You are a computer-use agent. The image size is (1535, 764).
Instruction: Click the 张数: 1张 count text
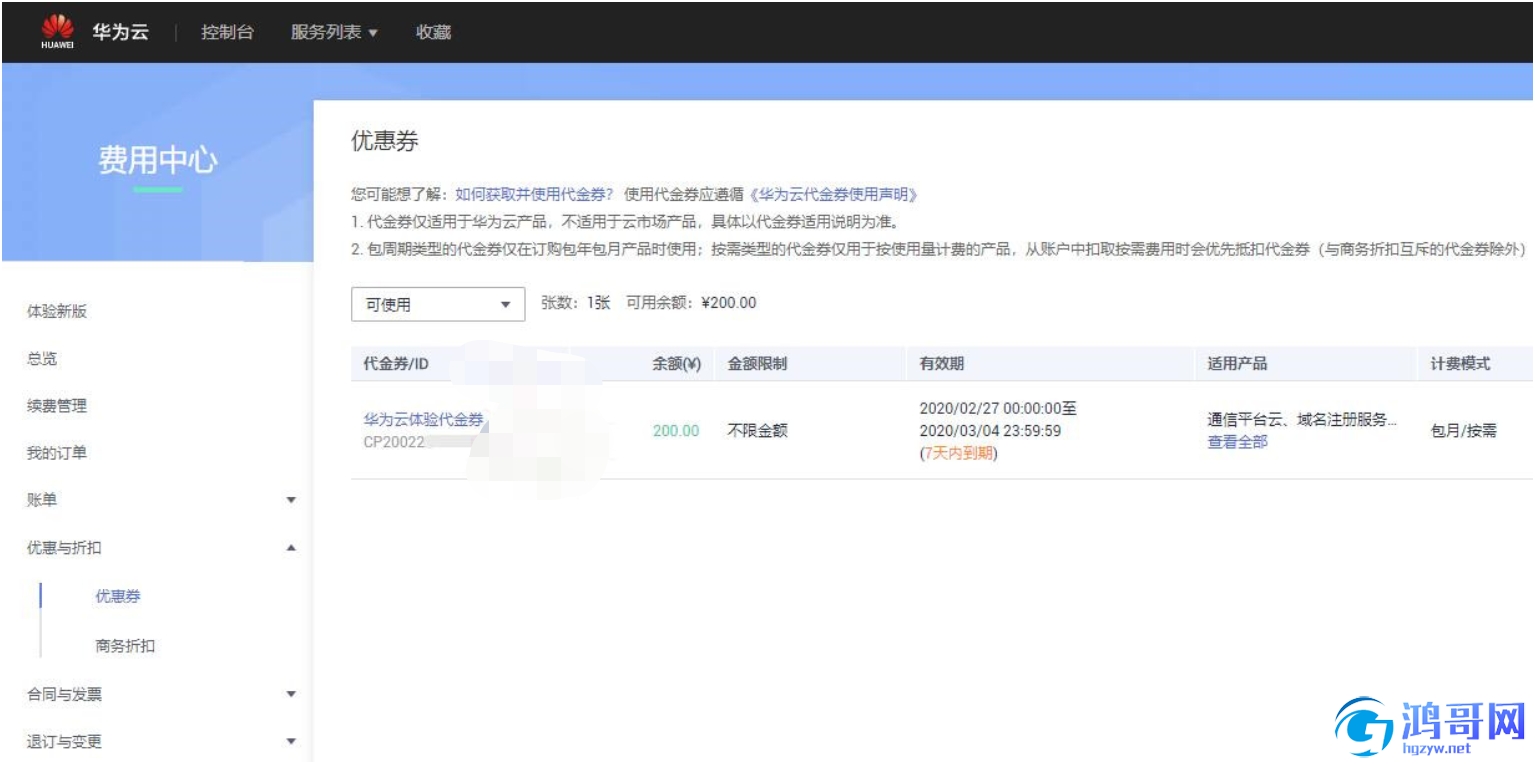575,303
